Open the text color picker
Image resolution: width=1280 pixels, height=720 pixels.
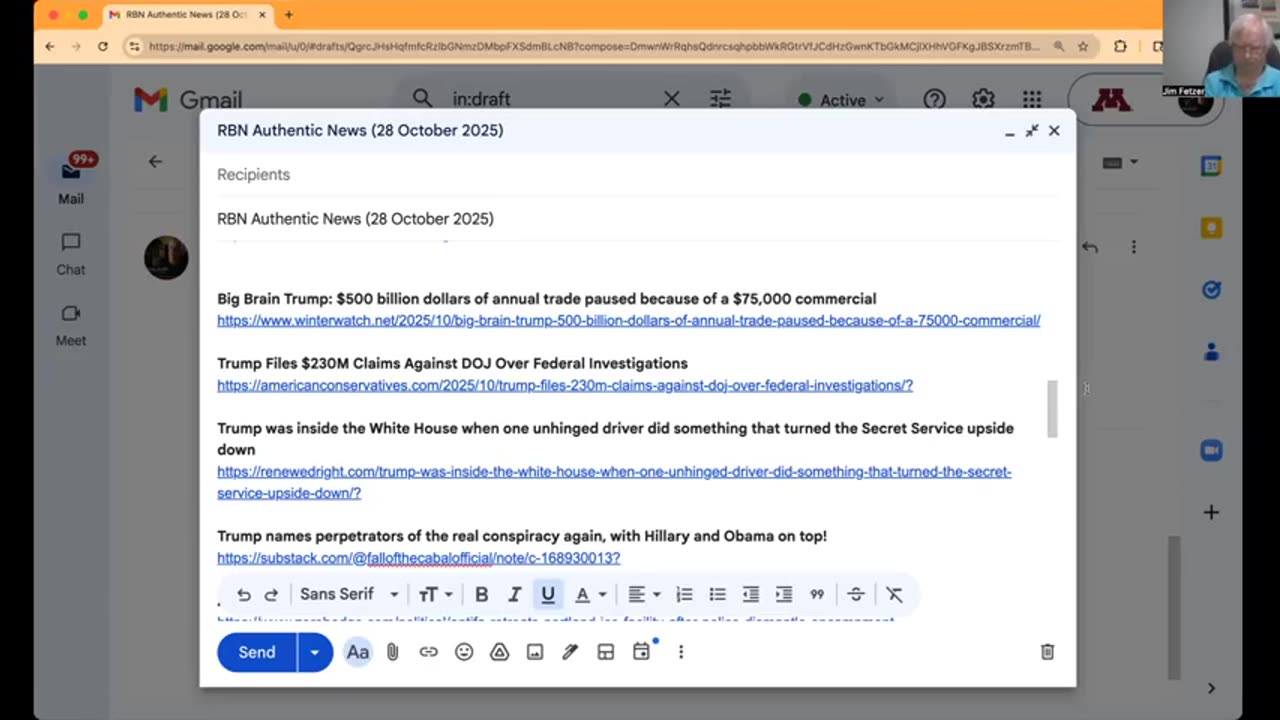pyautogui.click(x=590, y=594)
